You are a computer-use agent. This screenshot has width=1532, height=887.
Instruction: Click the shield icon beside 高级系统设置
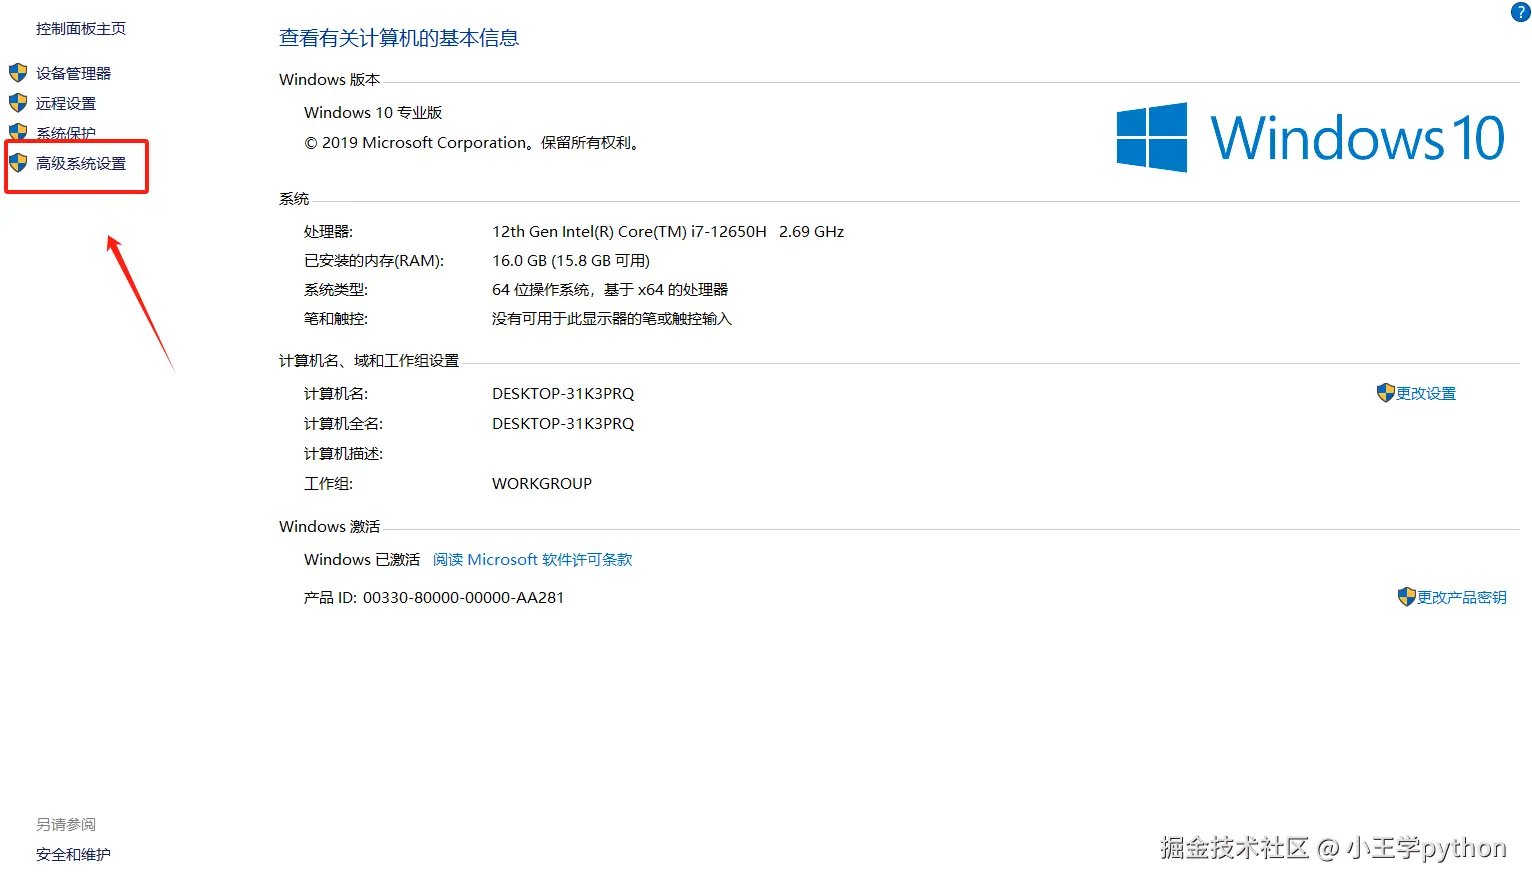[x=18, y=163]
